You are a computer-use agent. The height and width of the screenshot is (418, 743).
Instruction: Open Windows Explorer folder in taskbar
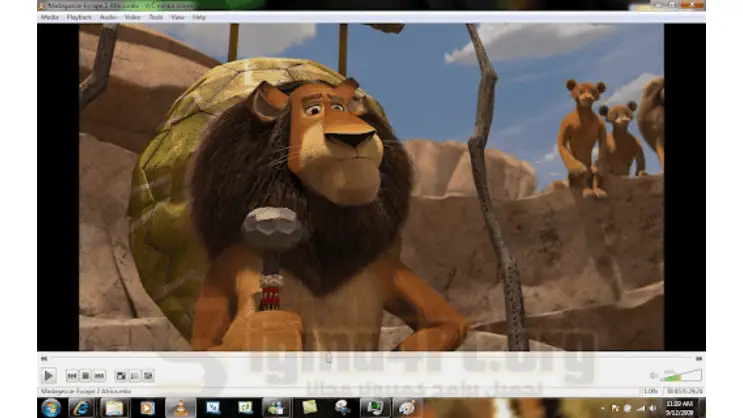(x=114, y=408)
